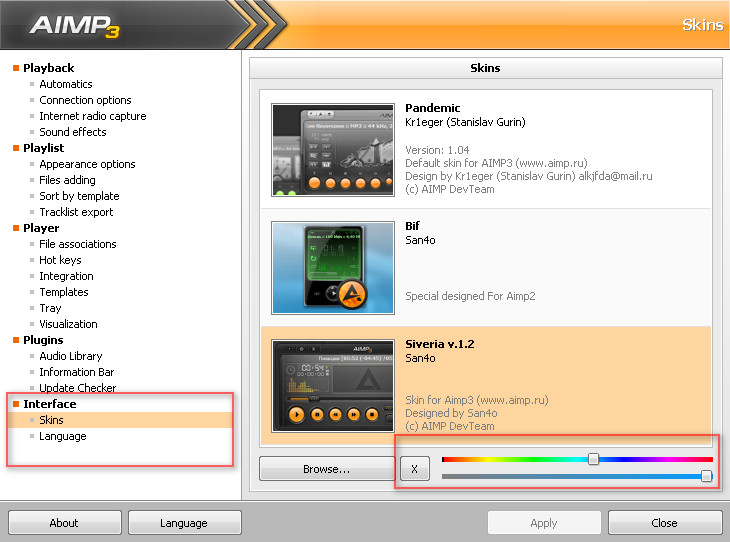Select the Plugins section header
The width and height of the screenshot is (730, 542).
click(x=43, y=340)
